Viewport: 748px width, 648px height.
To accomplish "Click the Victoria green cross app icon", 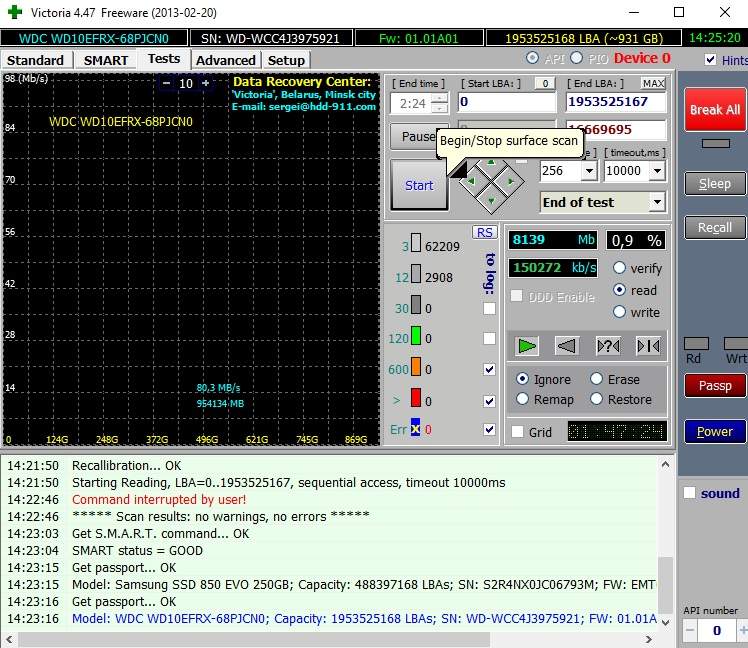I will (x=15, y=12).
